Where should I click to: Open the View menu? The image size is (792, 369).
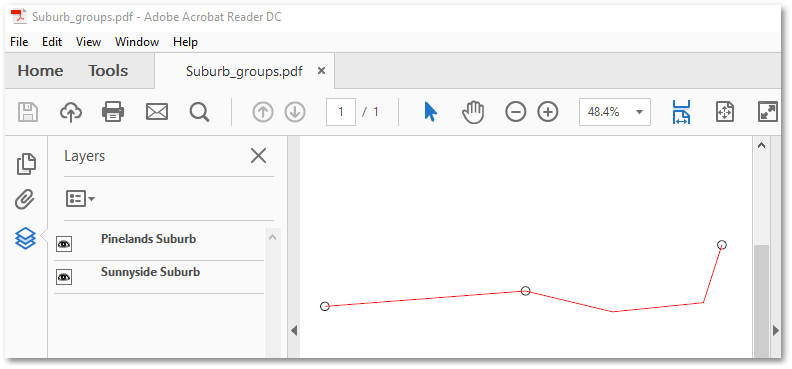[88, 42]
